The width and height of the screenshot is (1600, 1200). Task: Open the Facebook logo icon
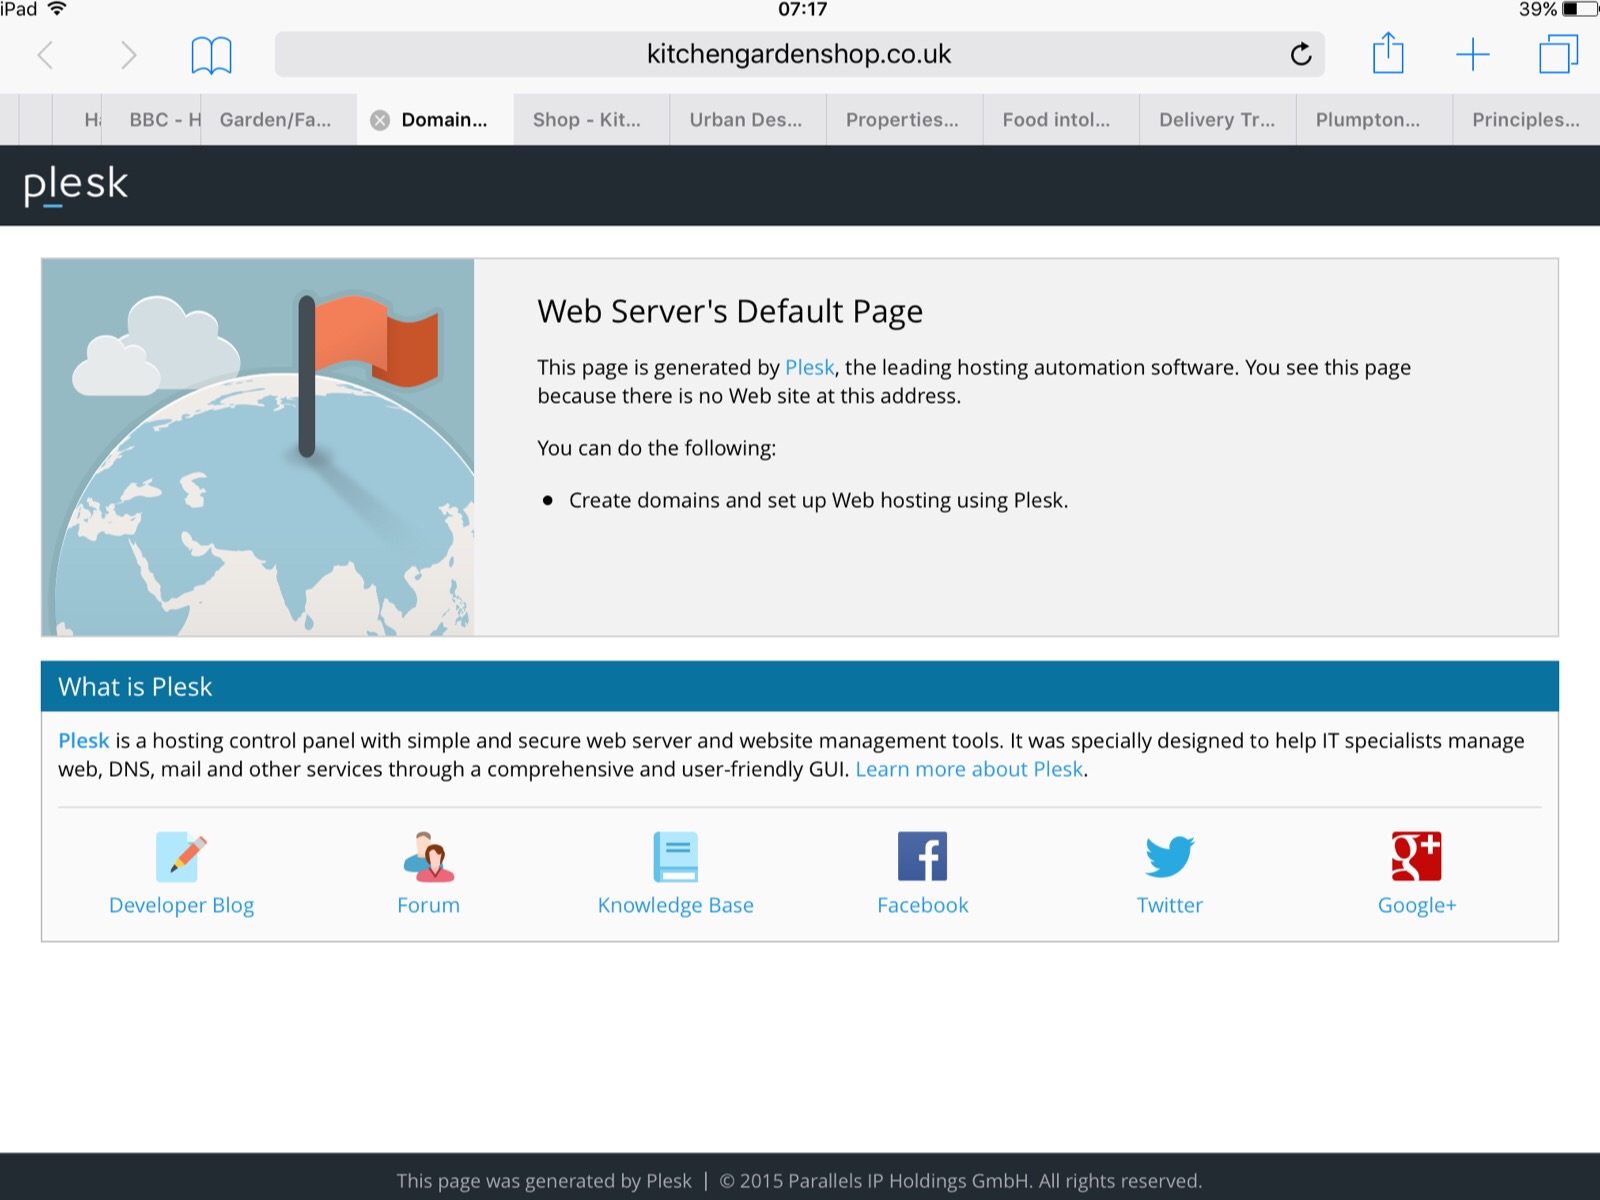(x=922, y=857)
